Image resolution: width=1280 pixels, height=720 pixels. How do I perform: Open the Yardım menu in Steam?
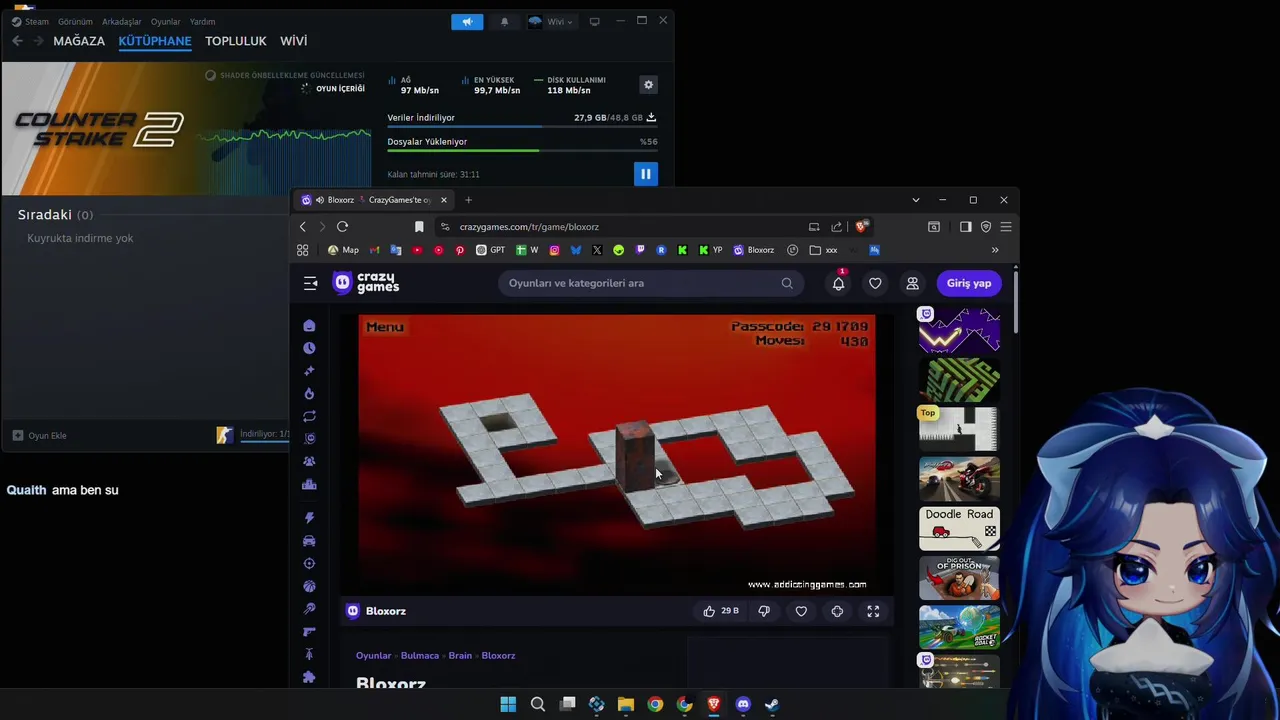tap(202, 21)
